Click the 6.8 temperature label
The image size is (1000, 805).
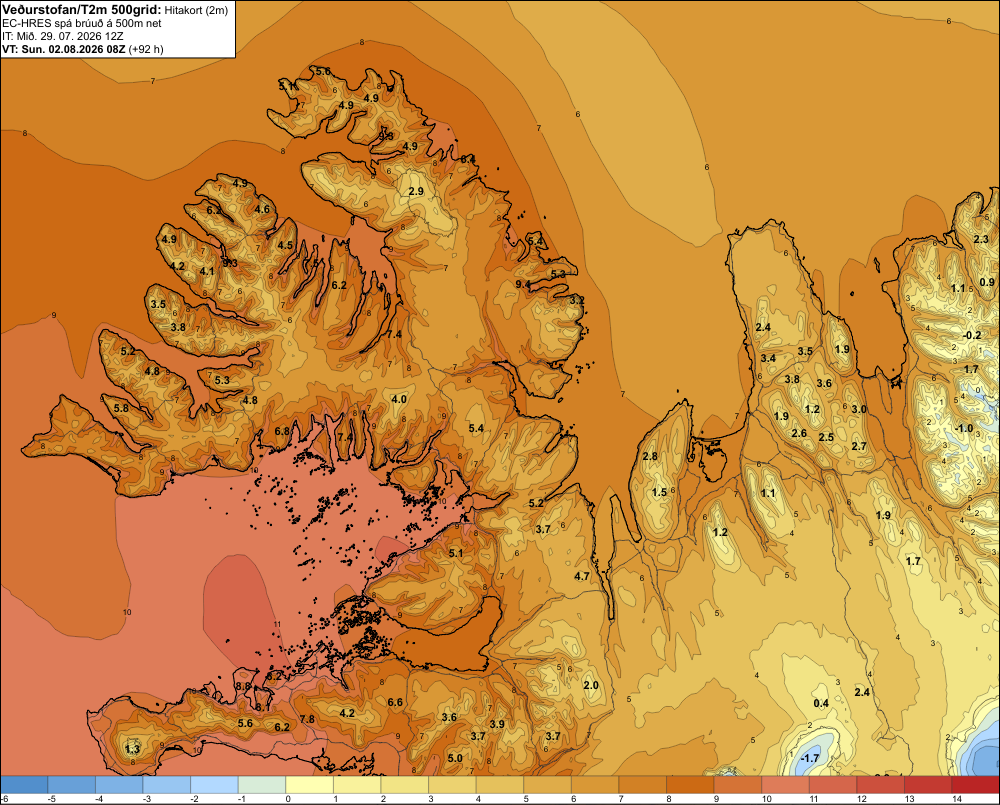coord(282,431)
